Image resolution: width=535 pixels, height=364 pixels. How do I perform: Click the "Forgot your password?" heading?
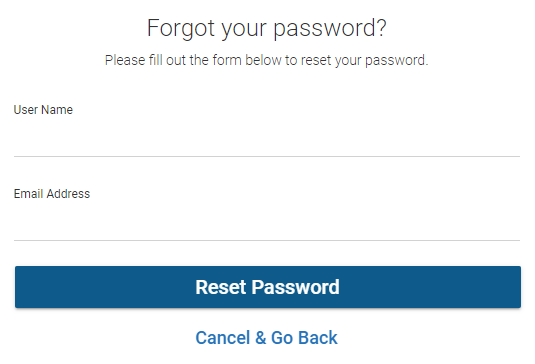click(x=266, y=28)
